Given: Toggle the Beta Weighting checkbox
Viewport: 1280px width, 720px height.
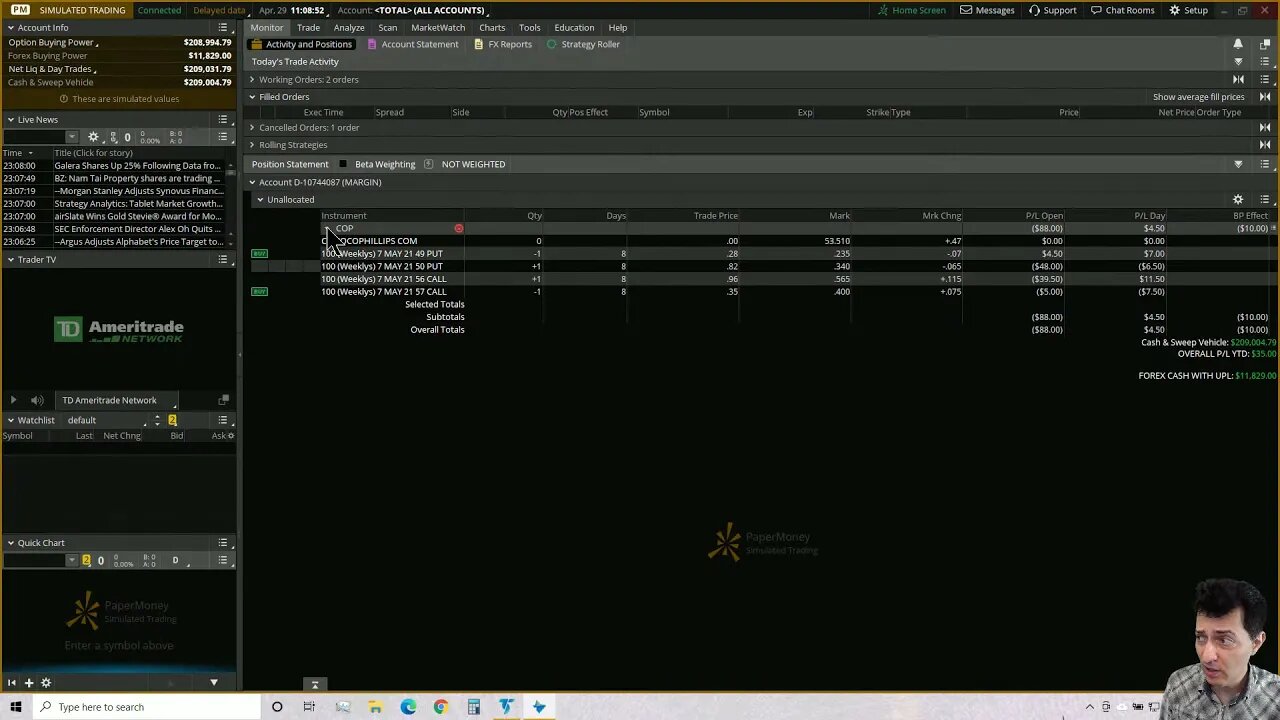Looking at the screenshot, I should (x=343, y=164).
